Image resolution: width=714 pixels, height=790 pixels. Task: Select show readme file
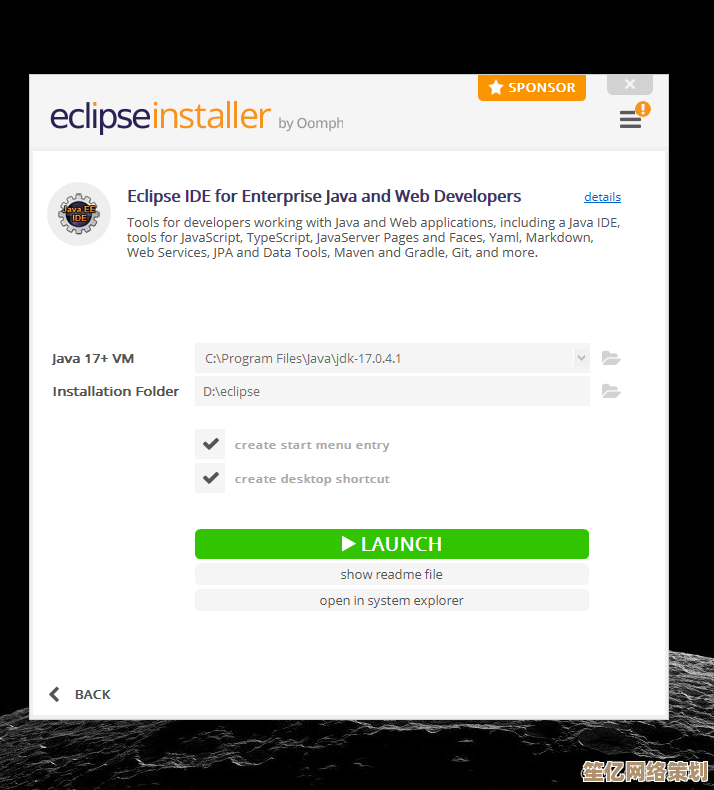[392, 574]
